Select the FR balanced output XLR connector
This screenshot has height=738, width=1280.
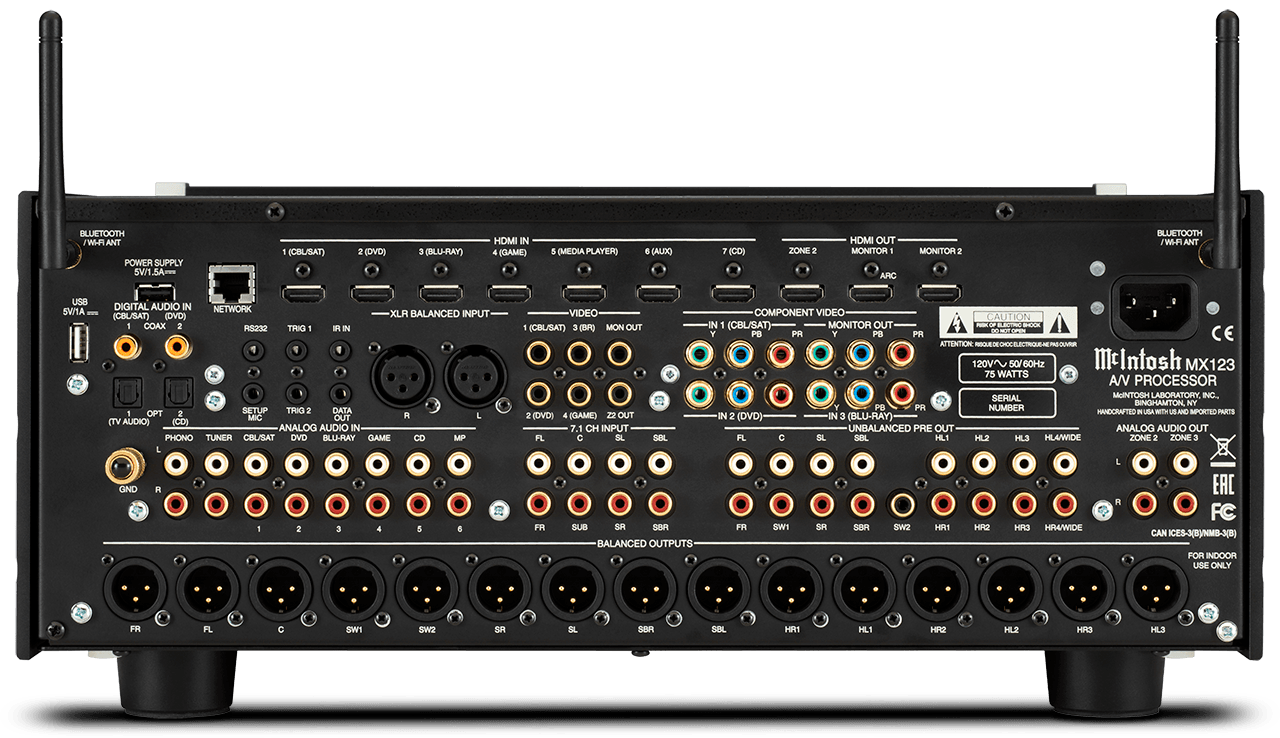coord(134,589)
